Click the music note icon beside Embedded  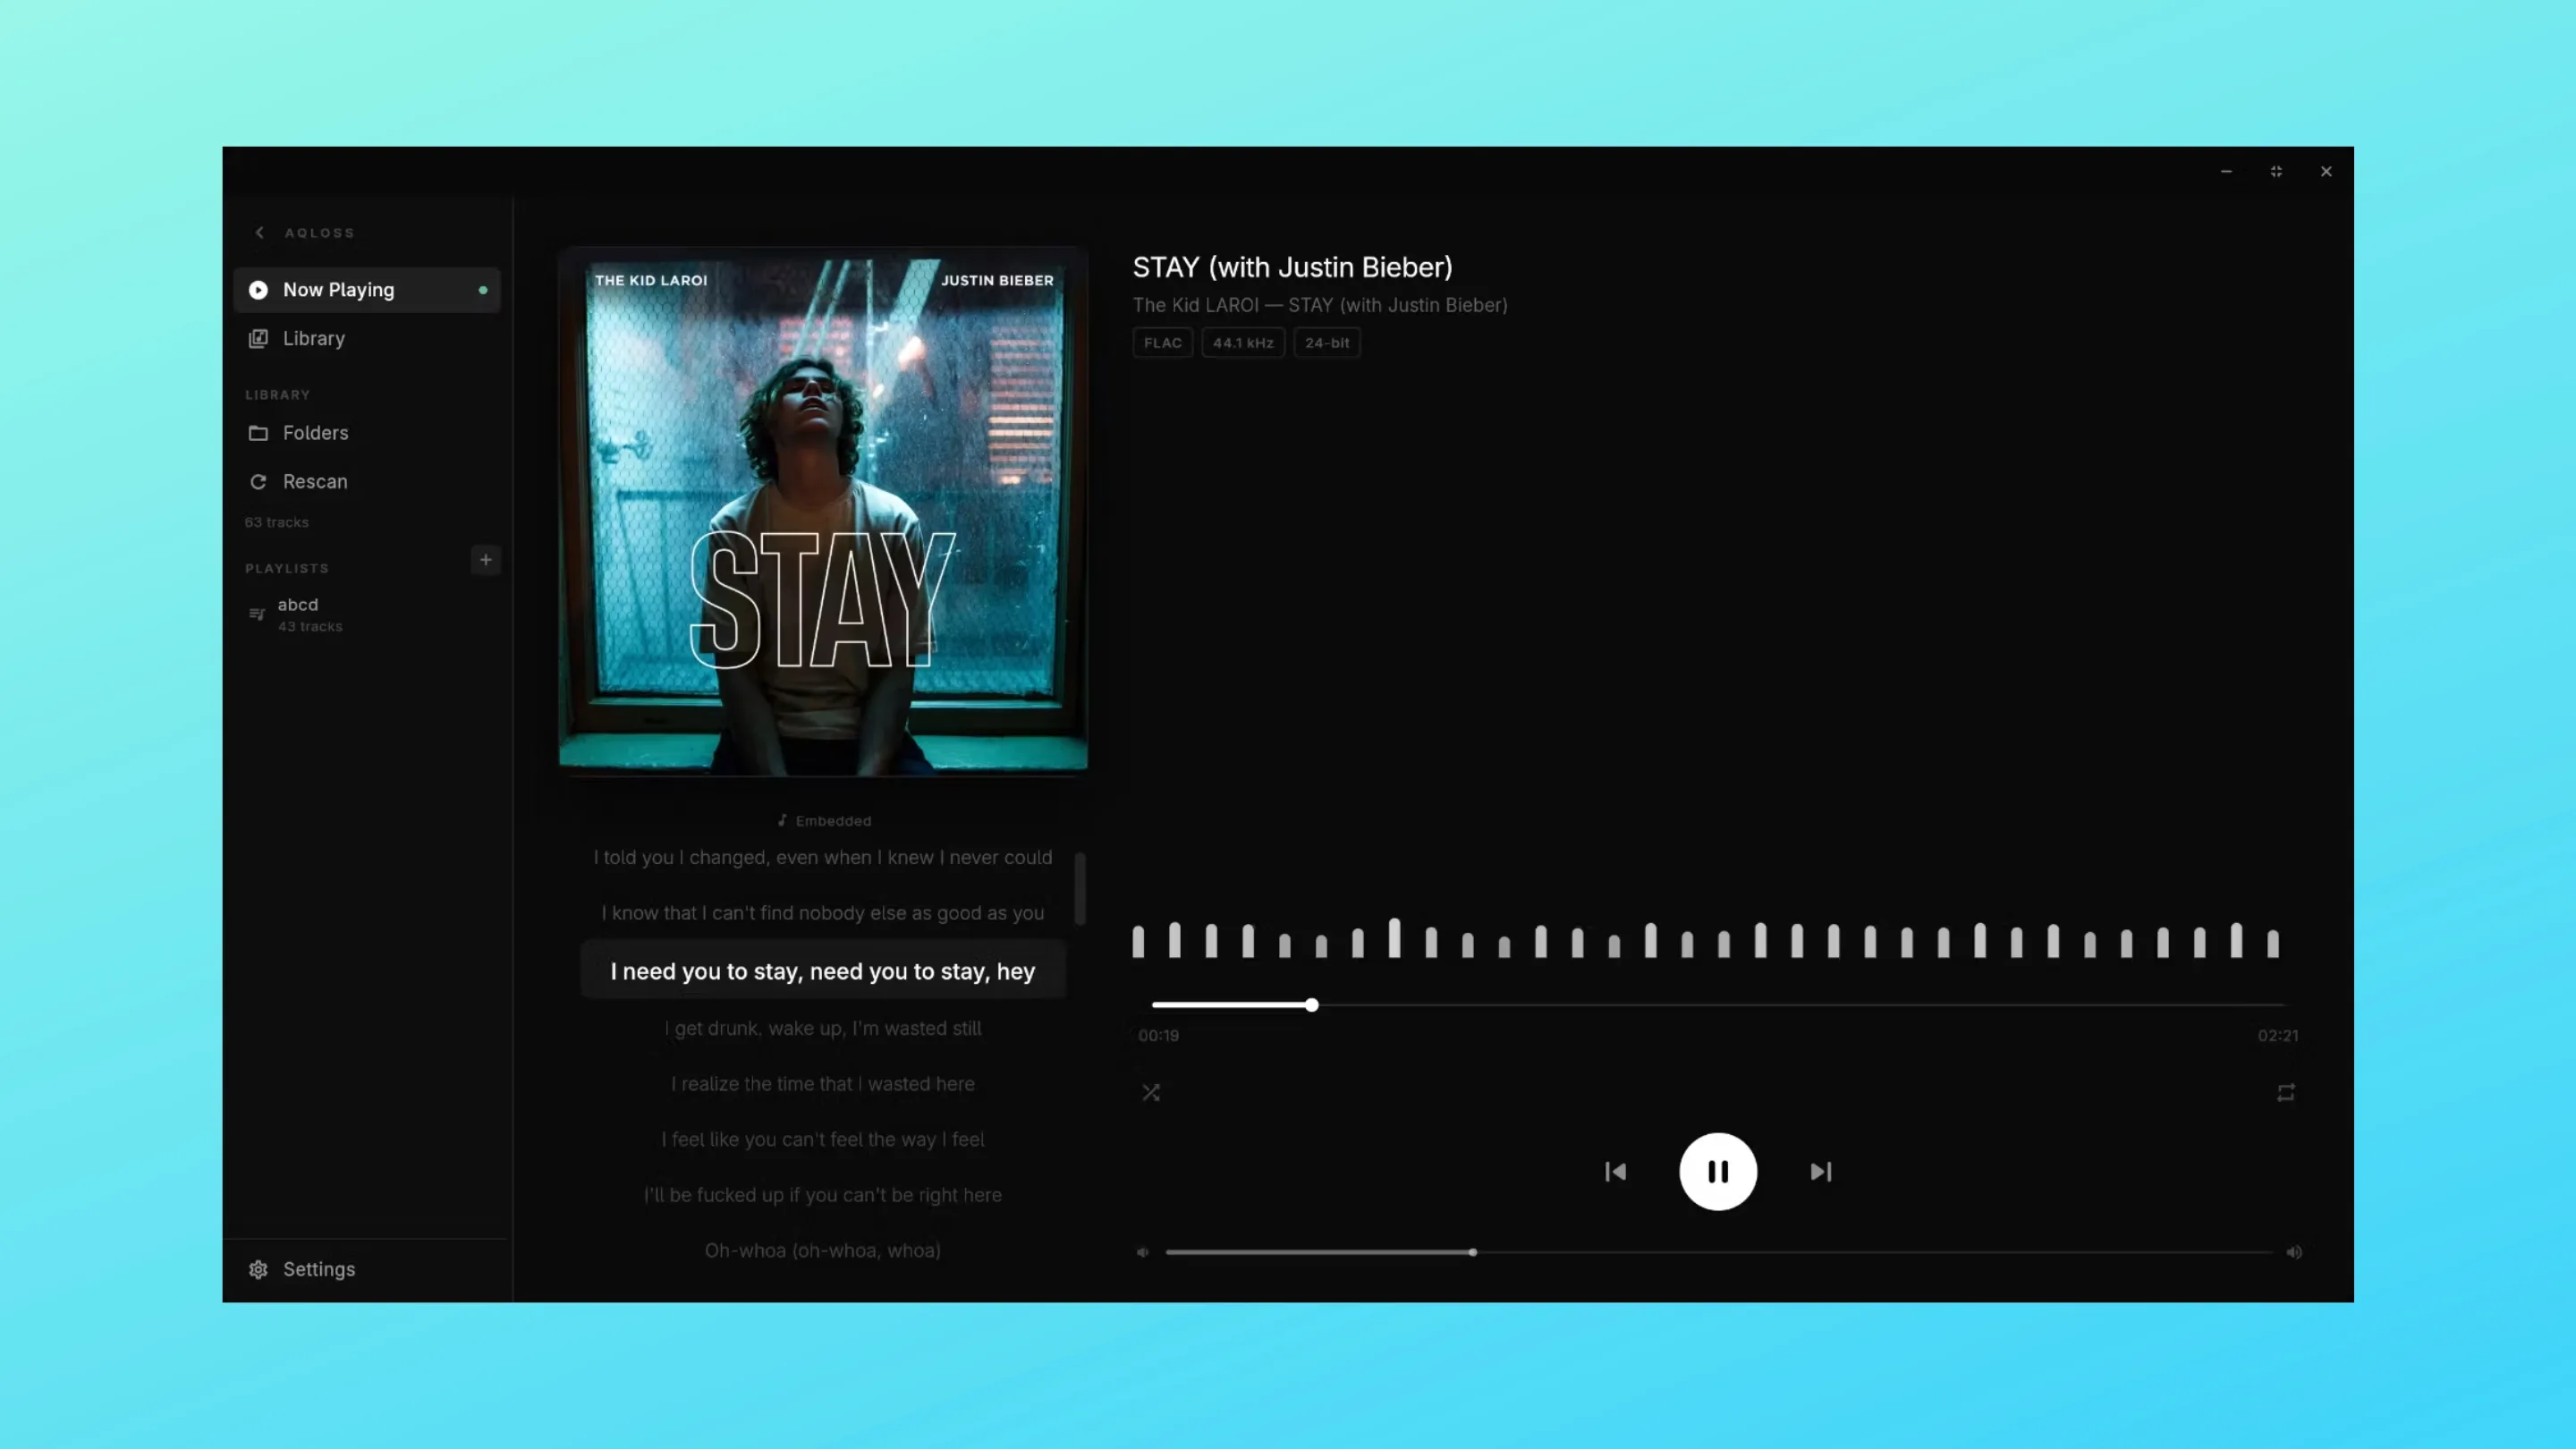pos(782,821)
